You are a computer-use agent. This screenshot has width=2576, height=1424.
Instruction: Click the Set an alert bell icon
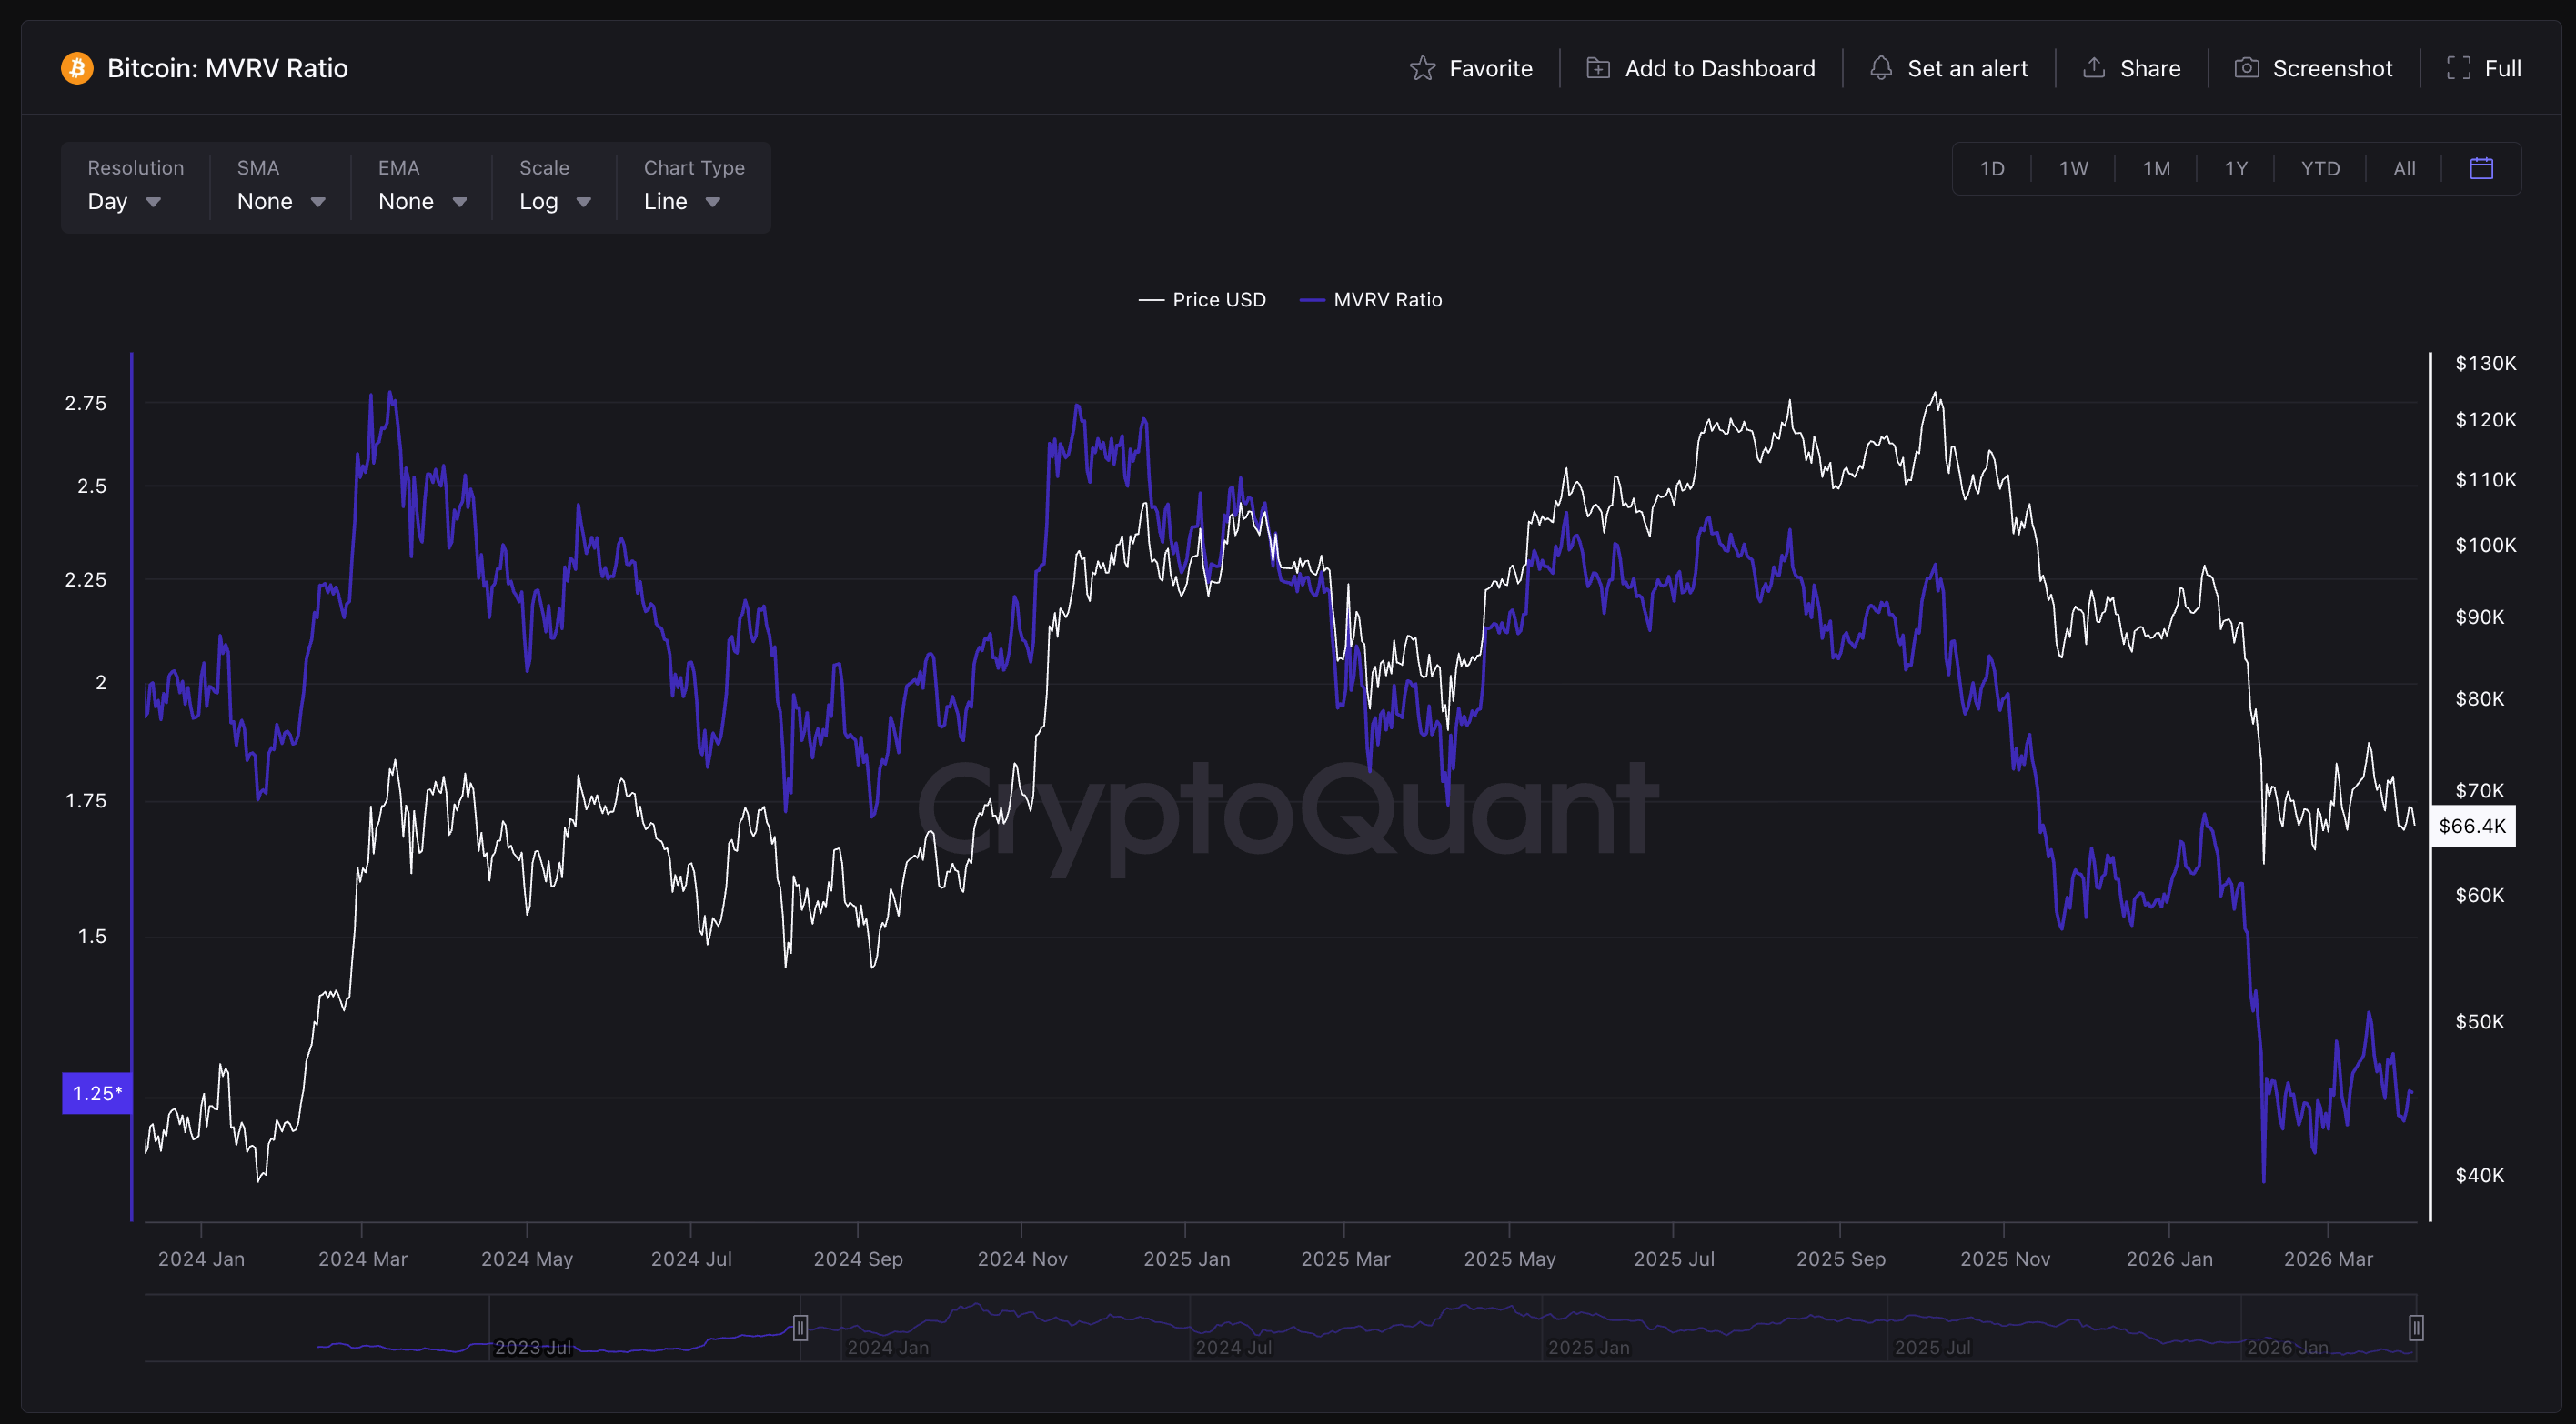[x=1881, y=68]
